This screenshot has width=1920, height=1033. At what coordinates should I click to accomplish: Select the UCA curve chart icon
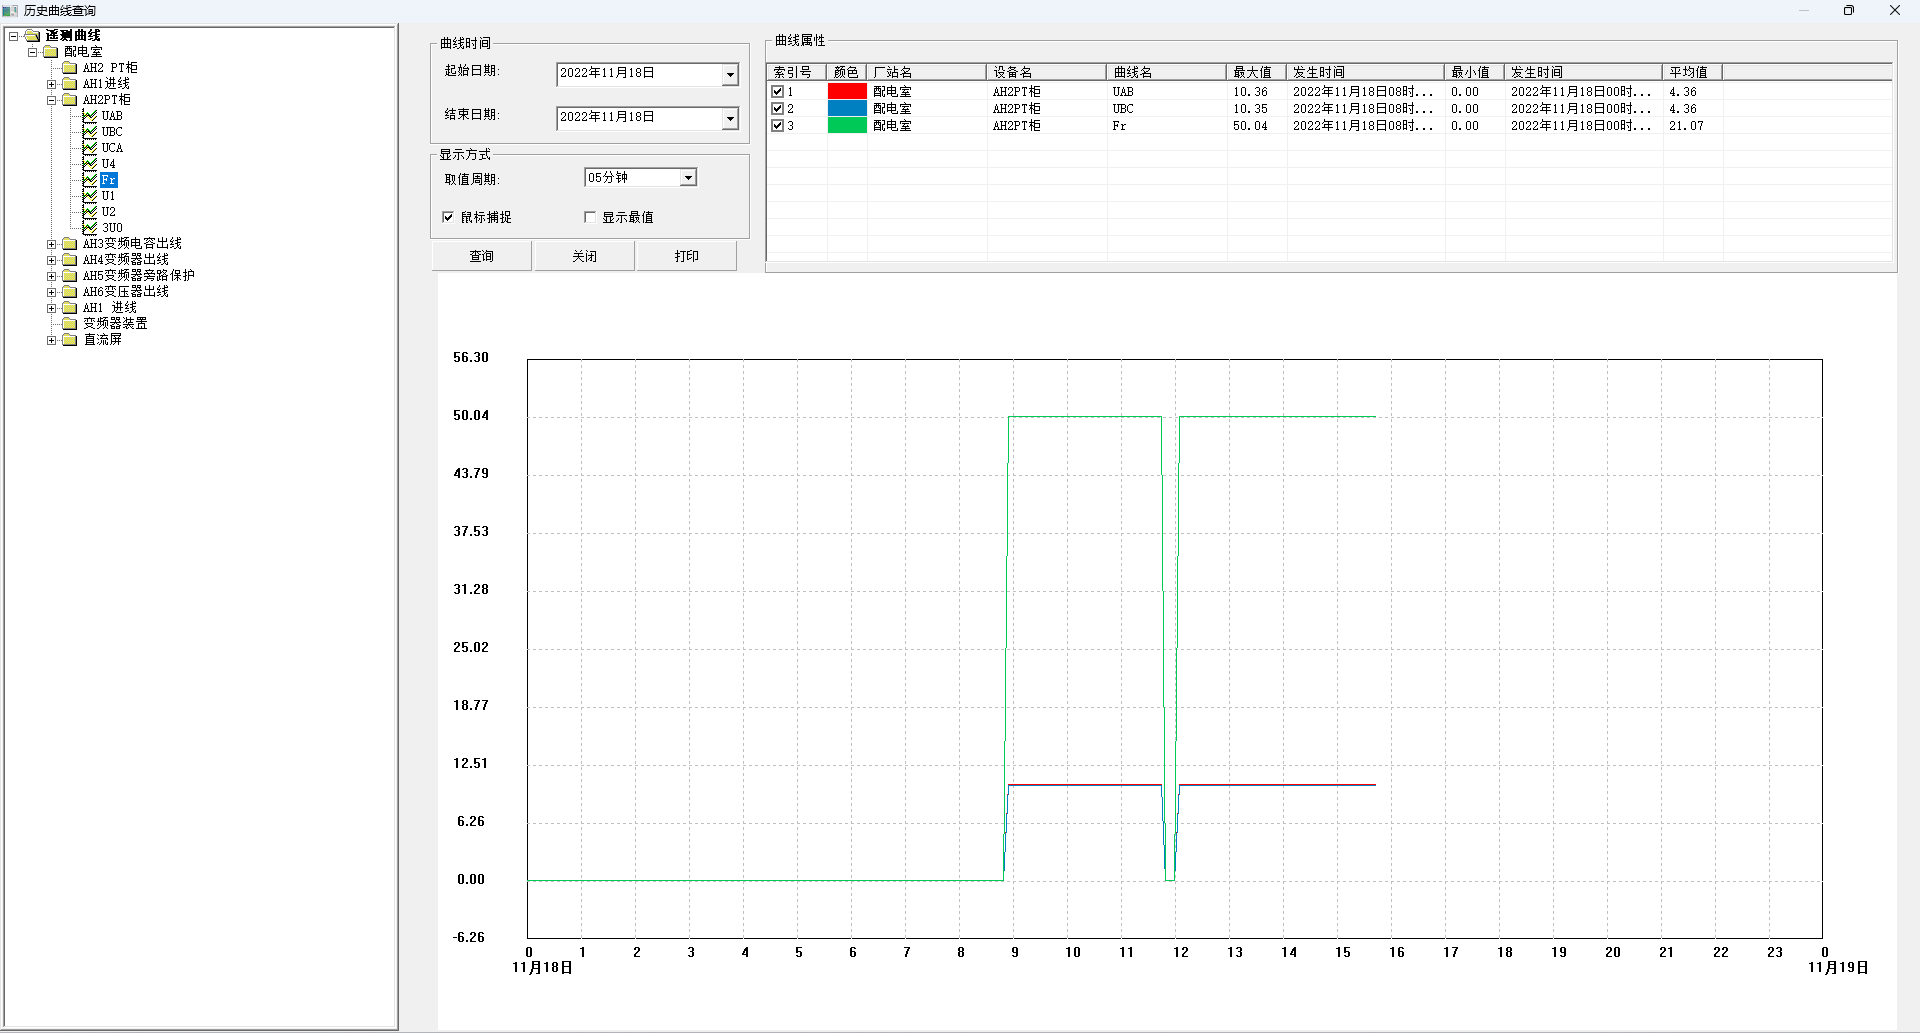[x=90, y=148]
